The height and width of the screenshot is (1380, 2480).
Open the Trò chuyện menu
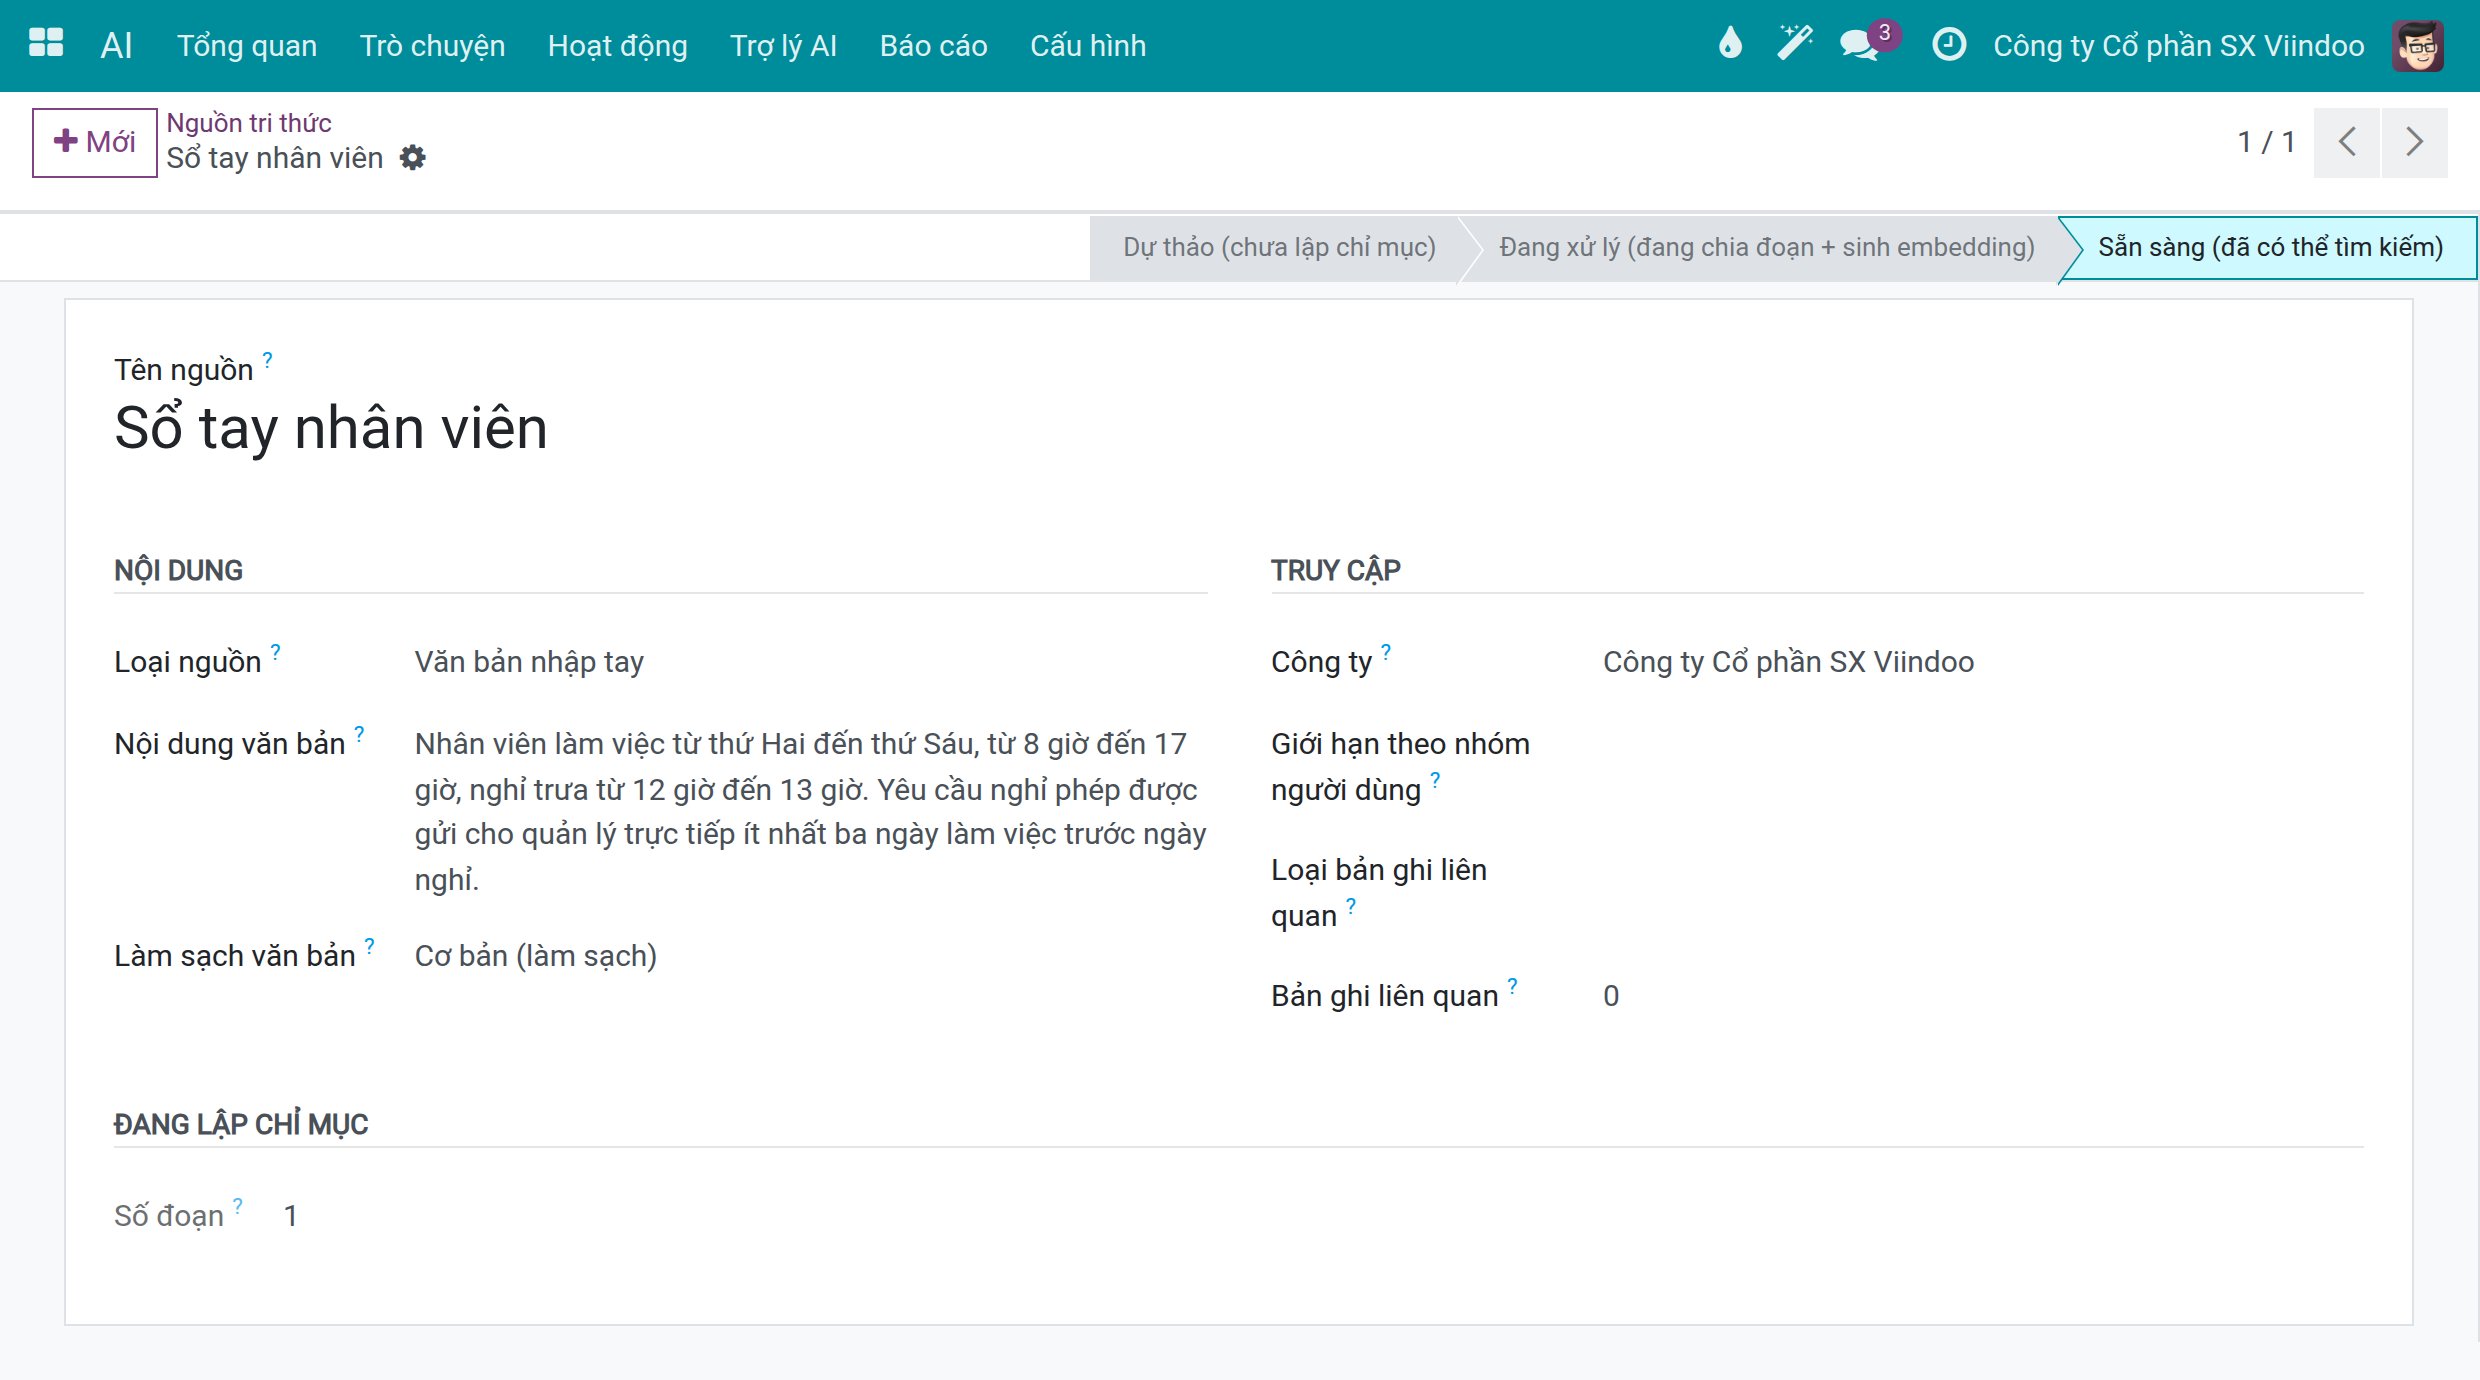point(432,46)
